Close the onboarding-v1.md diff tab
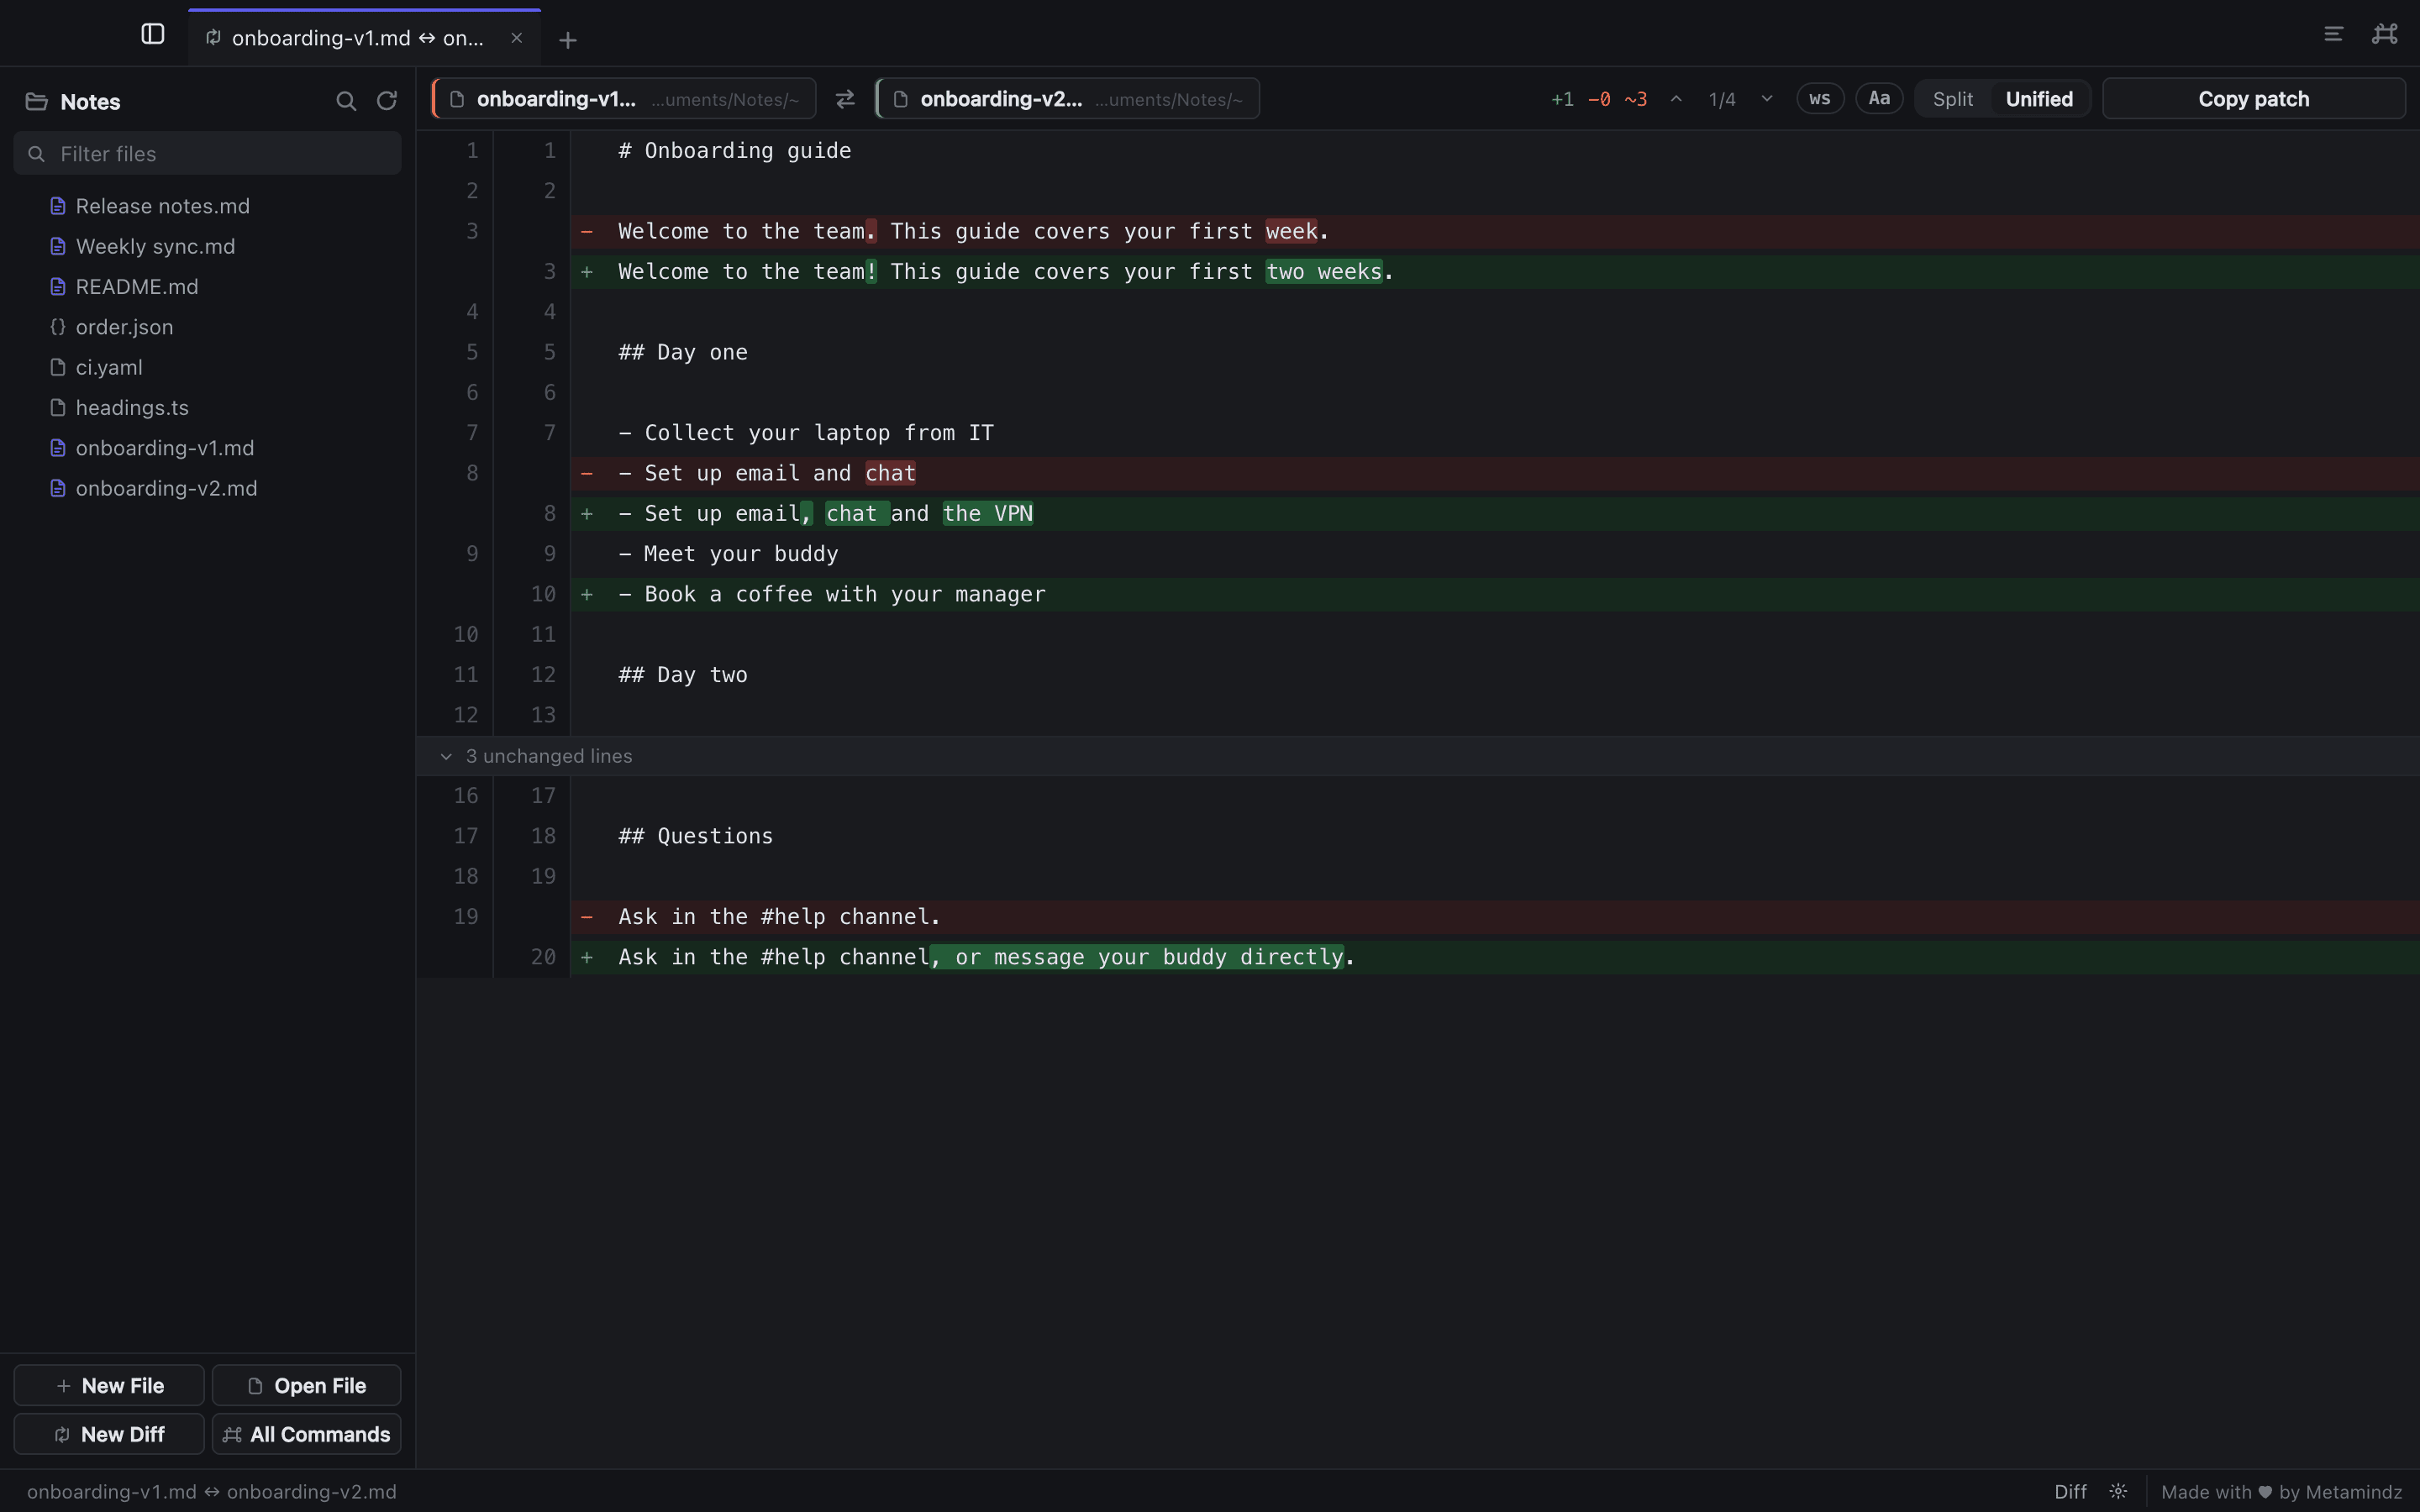Image resolution: width=2420 pixels, height=1512 pixels. 516,38
